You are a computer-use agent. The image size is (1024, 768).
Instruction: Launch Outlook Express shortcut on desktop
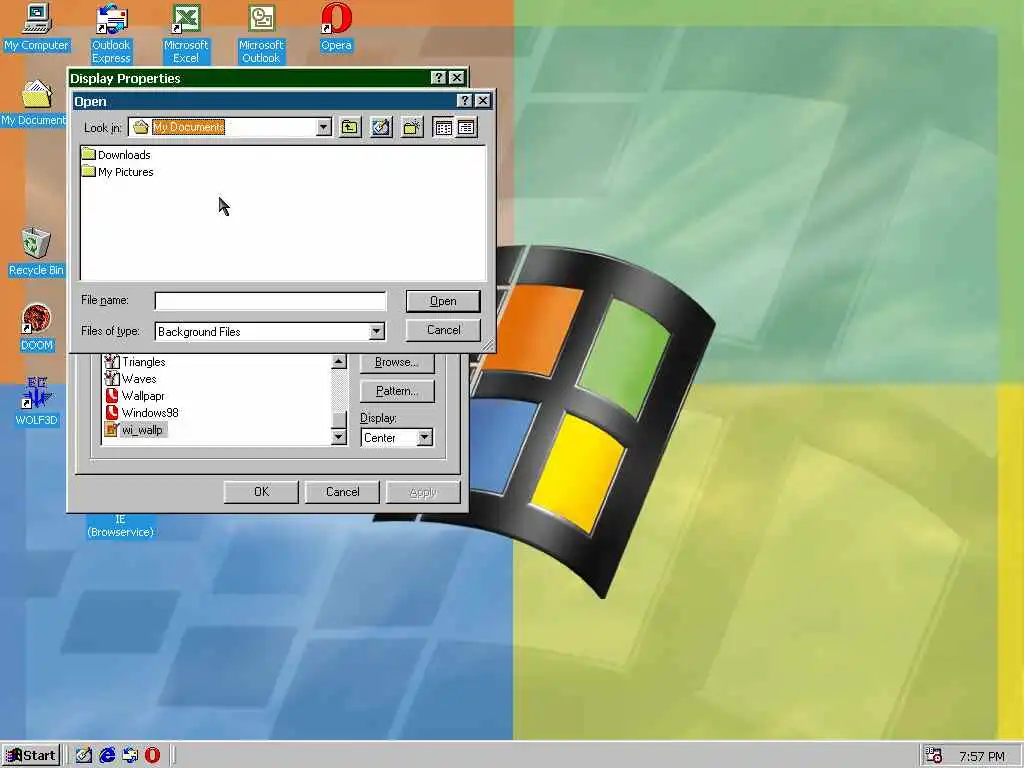(111, 34)
